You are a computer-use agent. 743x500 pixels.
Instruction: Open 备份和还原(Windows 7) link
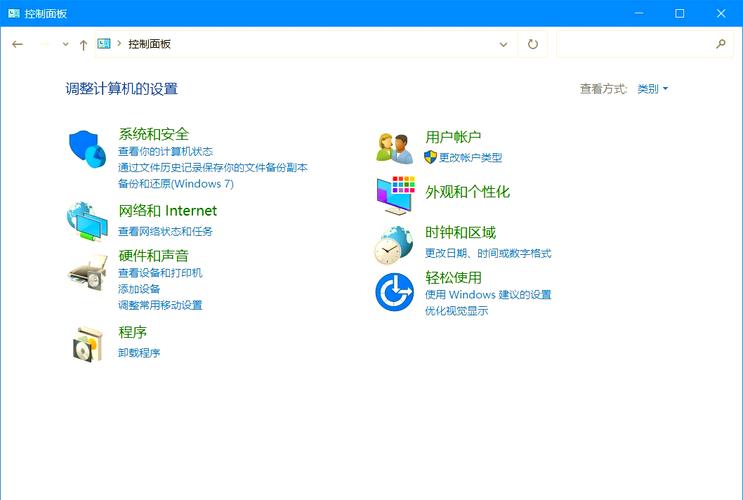point(176,184)
